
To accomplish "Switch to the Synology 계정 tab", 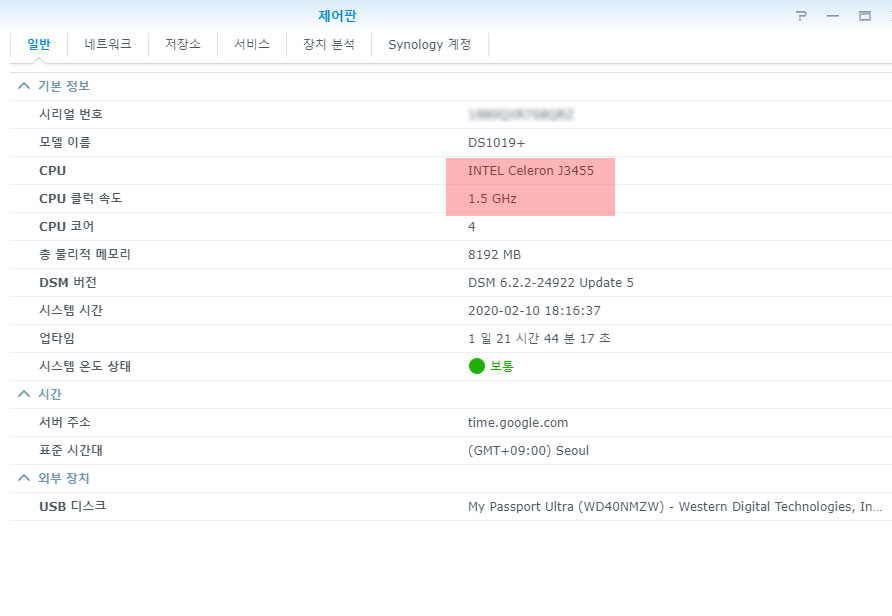I will tap(430, 44).
